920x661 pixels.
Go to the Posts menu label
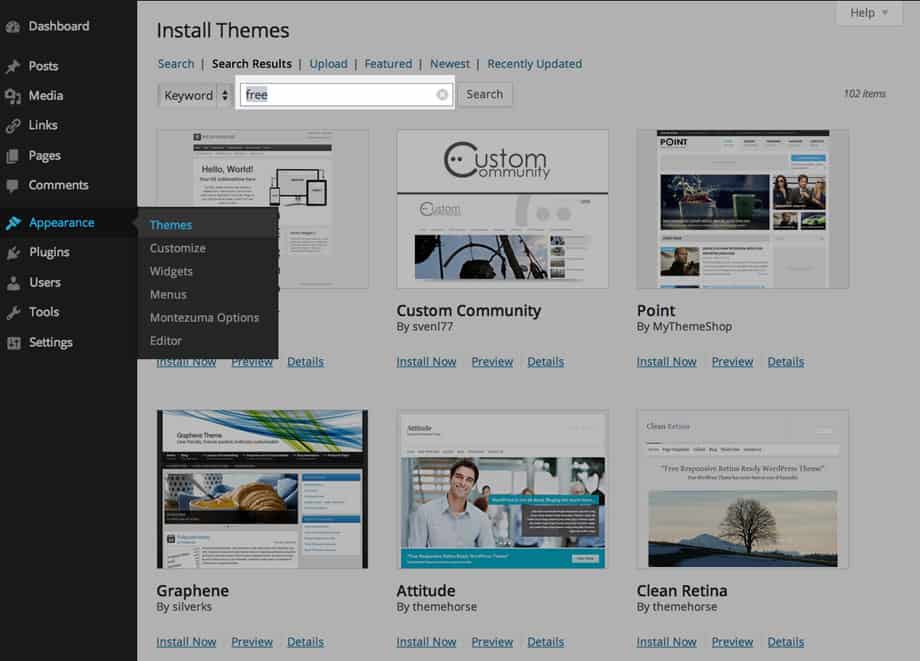pos(43,66)
